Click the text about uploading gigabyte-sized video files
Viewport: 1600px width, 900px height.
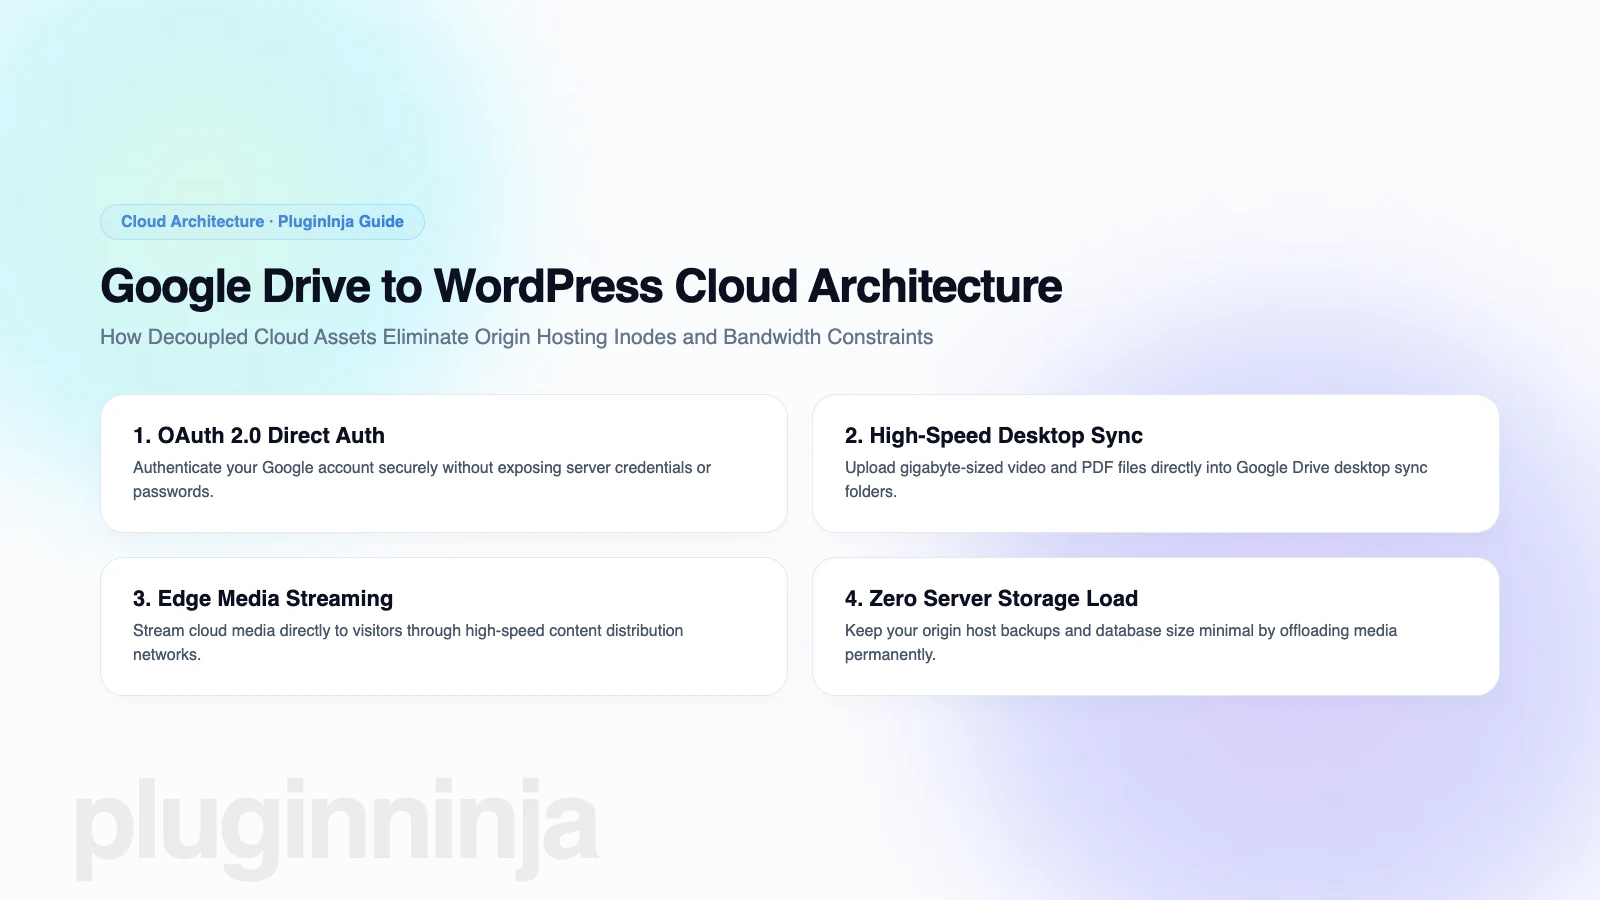[1136, 480]
